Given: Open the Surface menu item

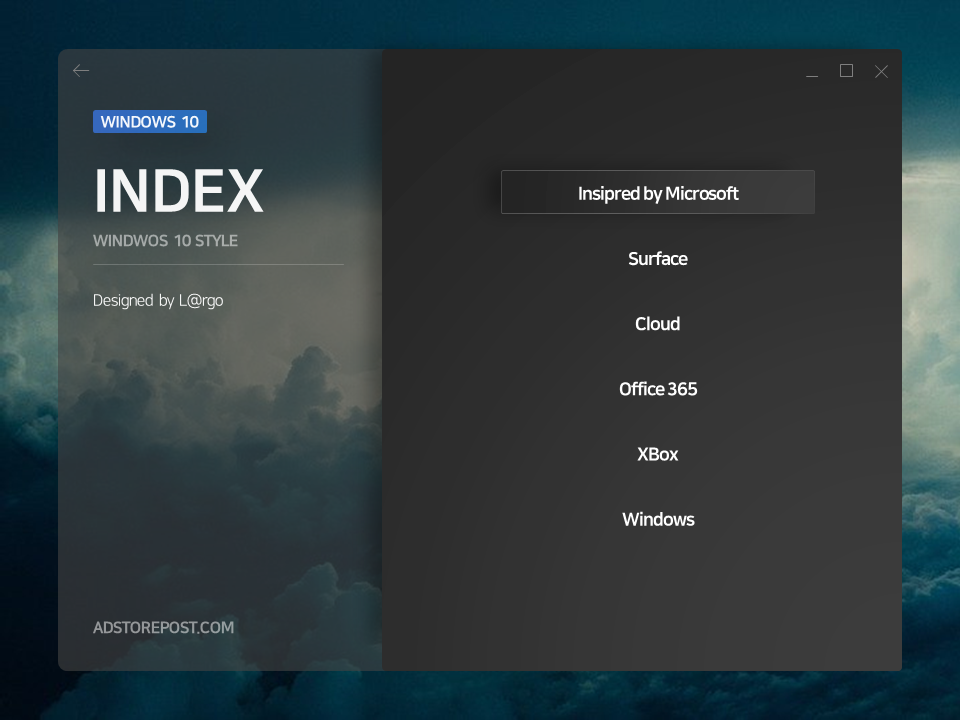Looking at the screenshot, I should click(x=658, y=258).
